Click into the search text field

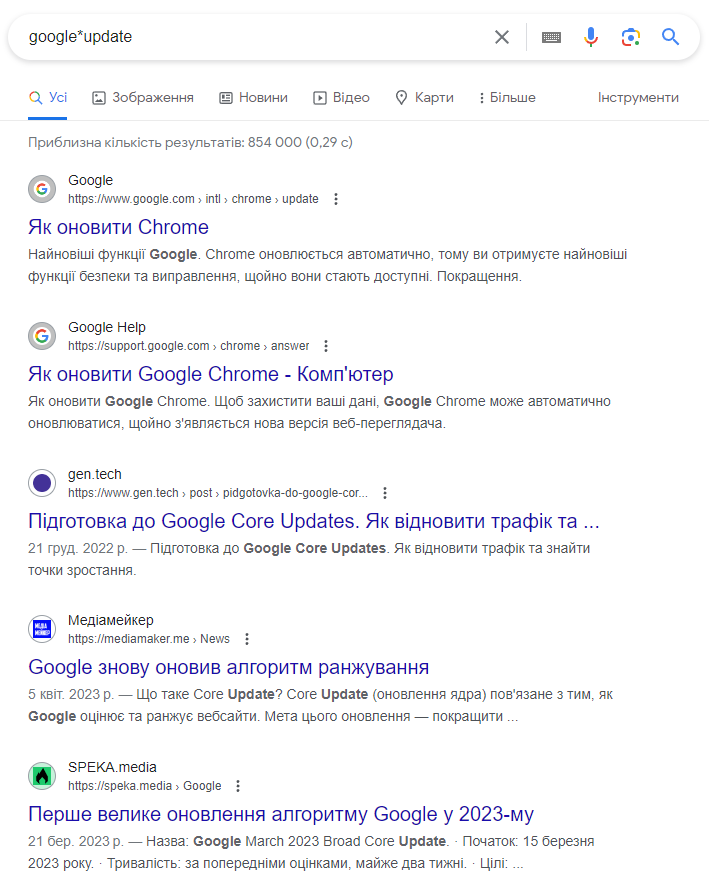250,37
